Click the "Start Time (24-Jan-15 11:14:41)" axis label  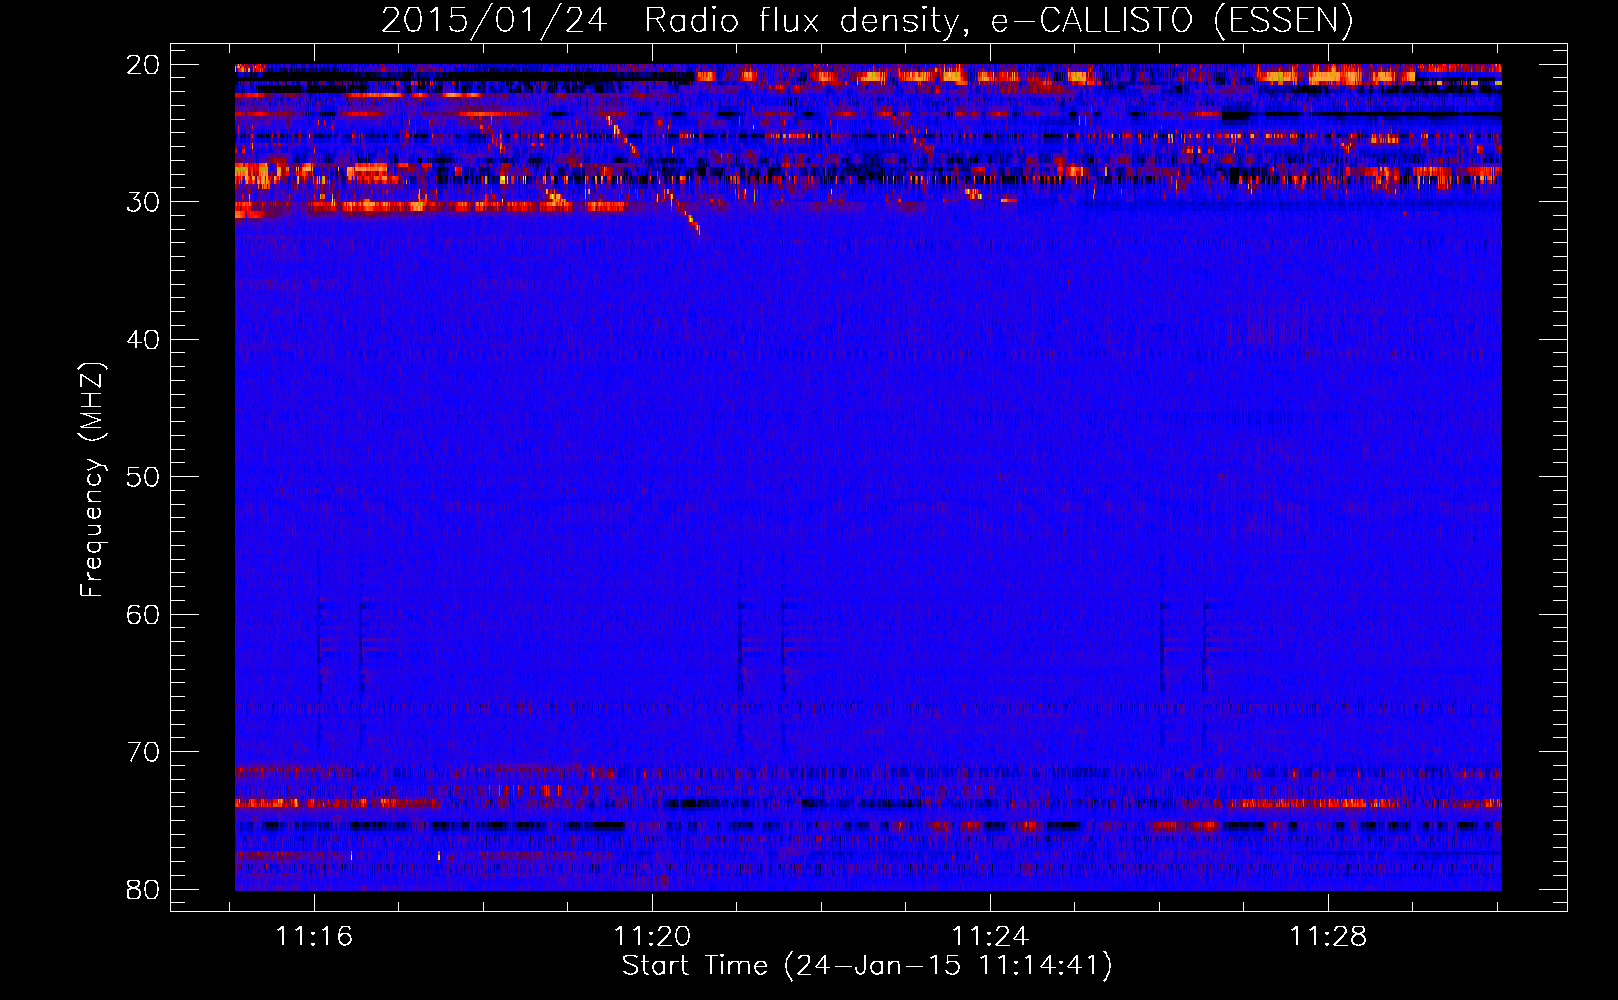coord(867,966)
